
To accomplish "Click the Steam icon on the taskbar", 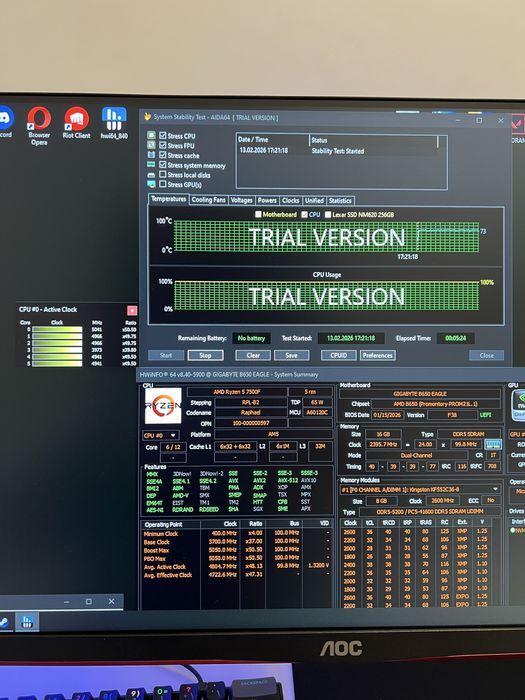I will [5, 622].
